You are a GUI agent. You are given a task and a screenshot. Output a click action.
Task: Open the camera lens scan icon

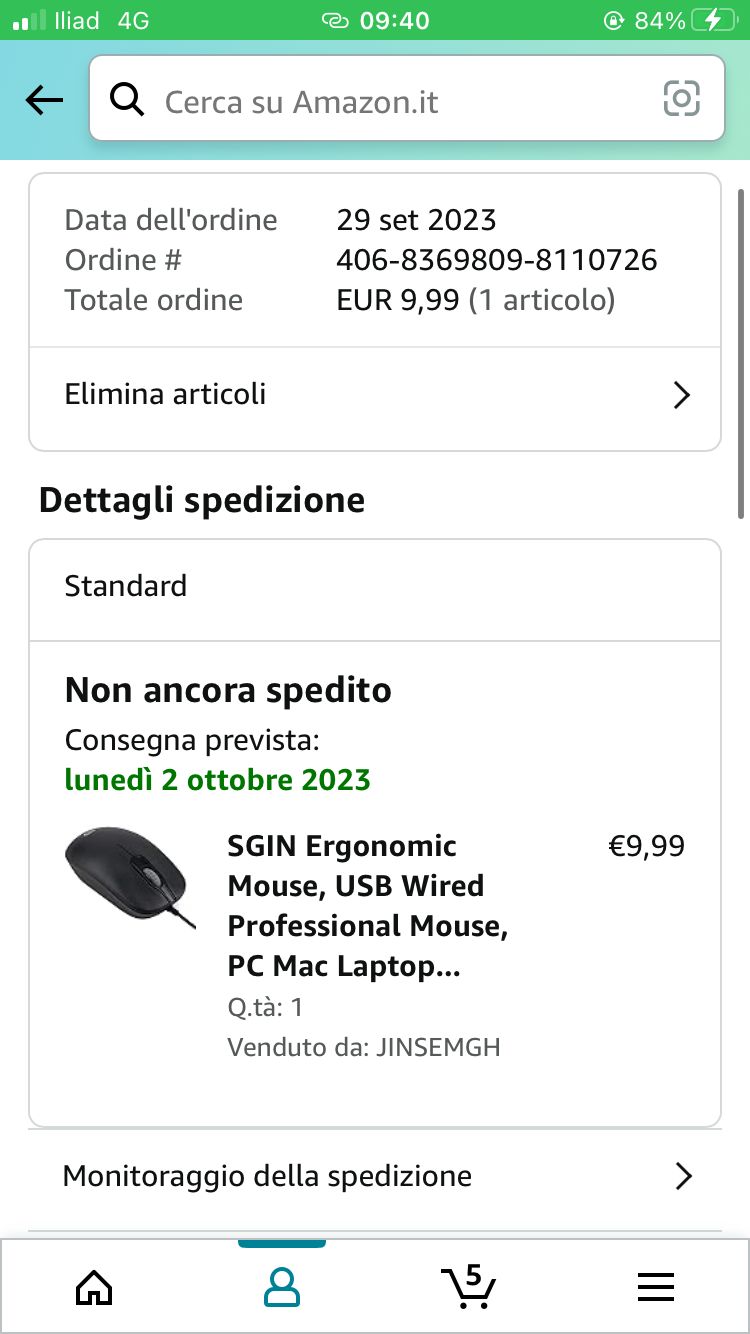(x=681, y=99)
